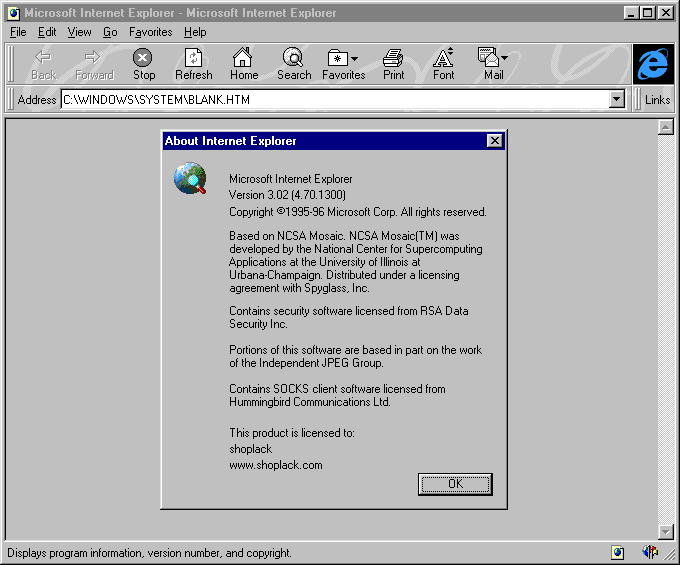Maximize the Internet Explorer window

click(x=648, y=13)
